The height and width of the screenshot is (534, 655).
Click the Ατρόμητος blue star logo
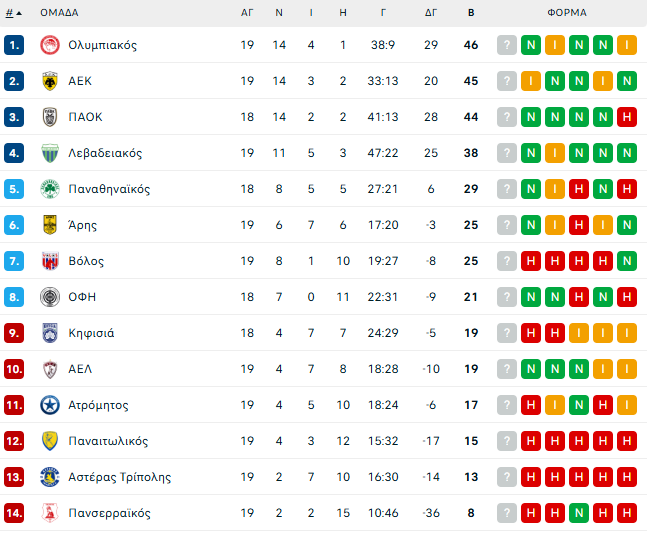click(49, 405)
